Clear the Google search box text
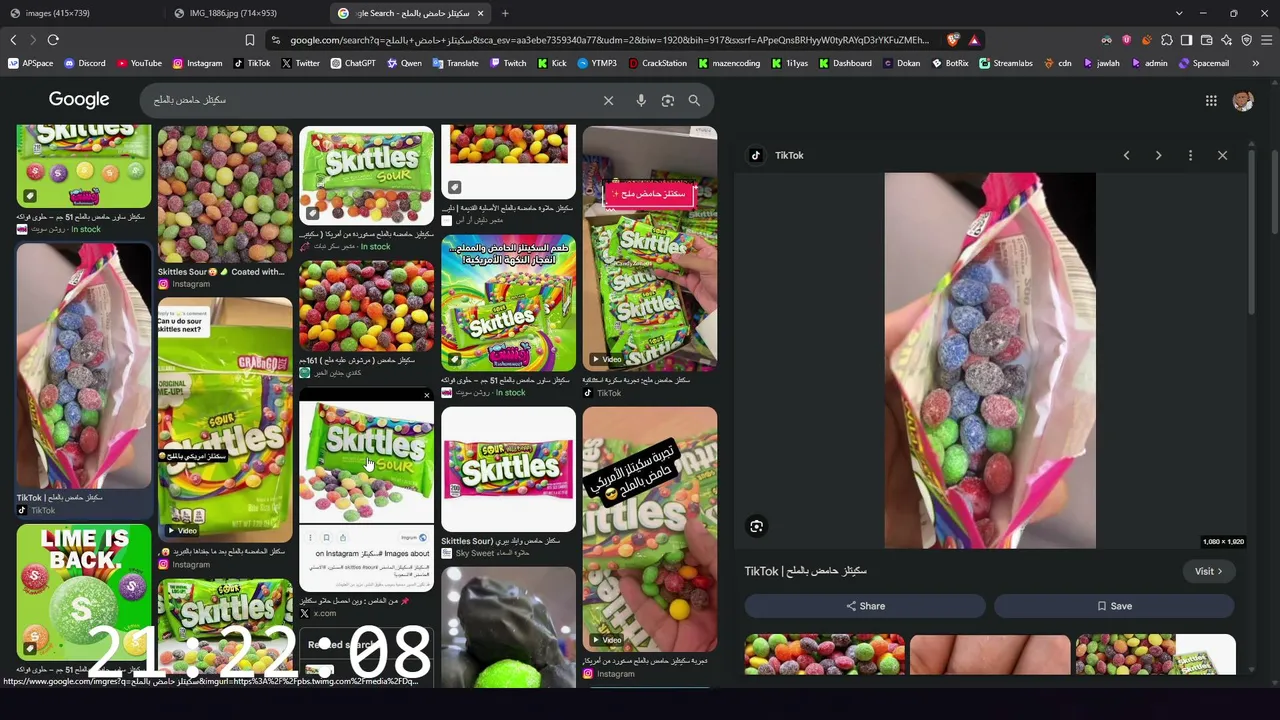Image resolution: width=1280 pixels, height=720 pixels. [608, 100]
